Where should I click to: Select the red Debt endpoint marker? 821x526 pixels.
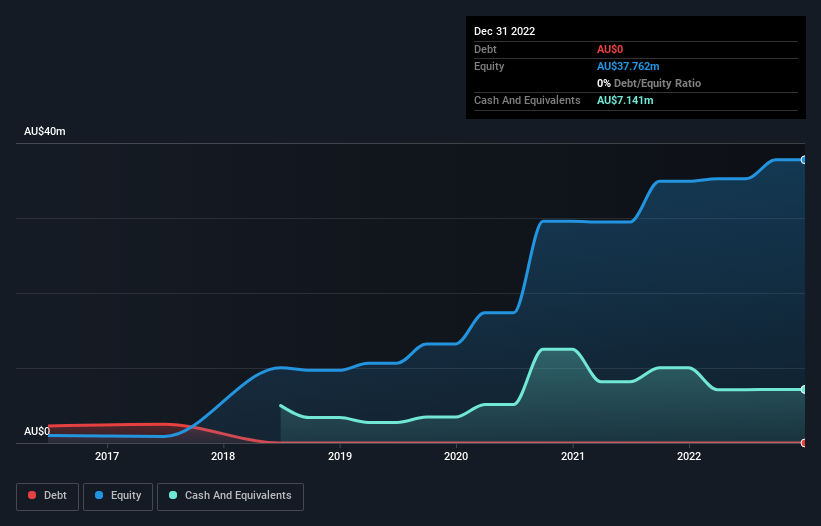pos(804,443)
